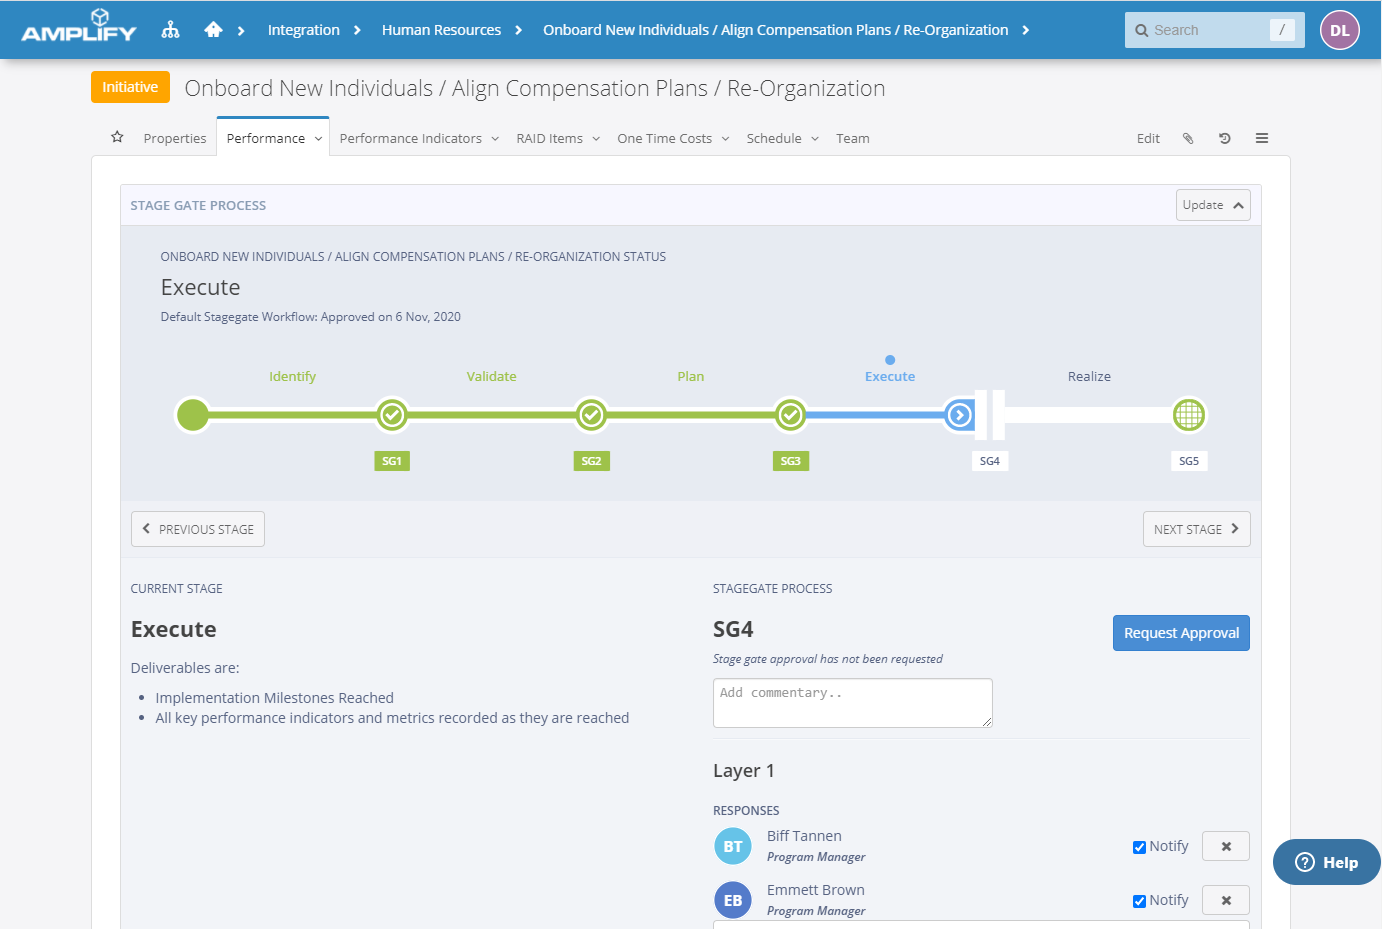Click the Realize stage label
This screenshot has width=1382, height=929.
(x=1089, y=376)
